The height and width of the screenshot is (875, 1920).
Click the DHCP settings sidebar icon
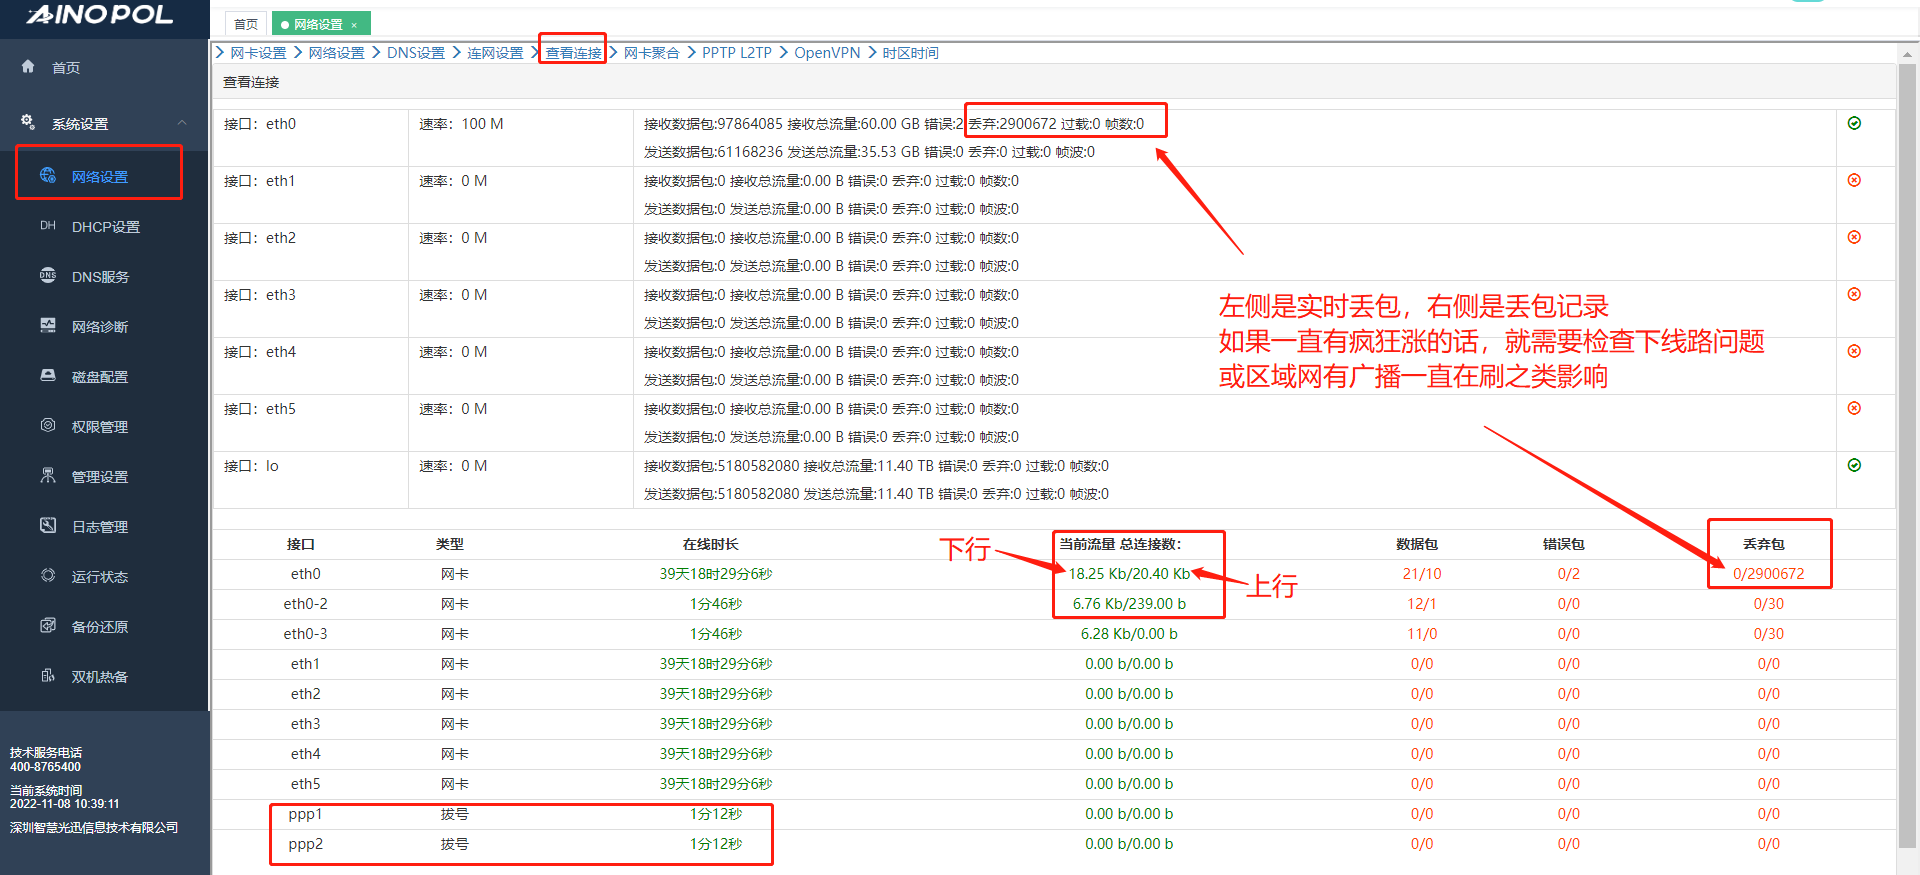[x=48, y=226]
